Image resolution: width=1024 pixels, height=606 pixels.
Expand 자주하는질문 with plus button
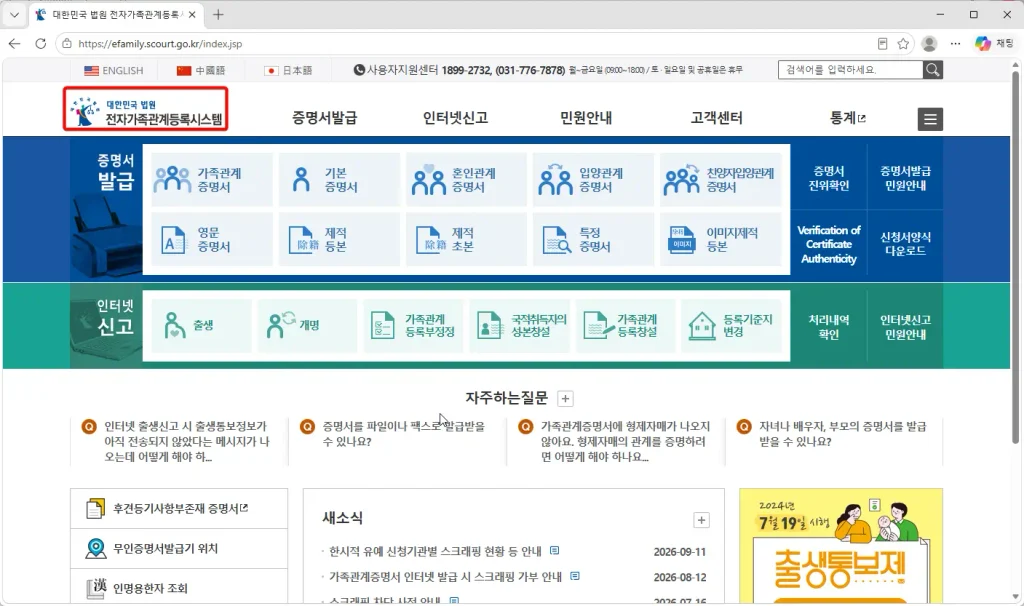pos(566,398)
